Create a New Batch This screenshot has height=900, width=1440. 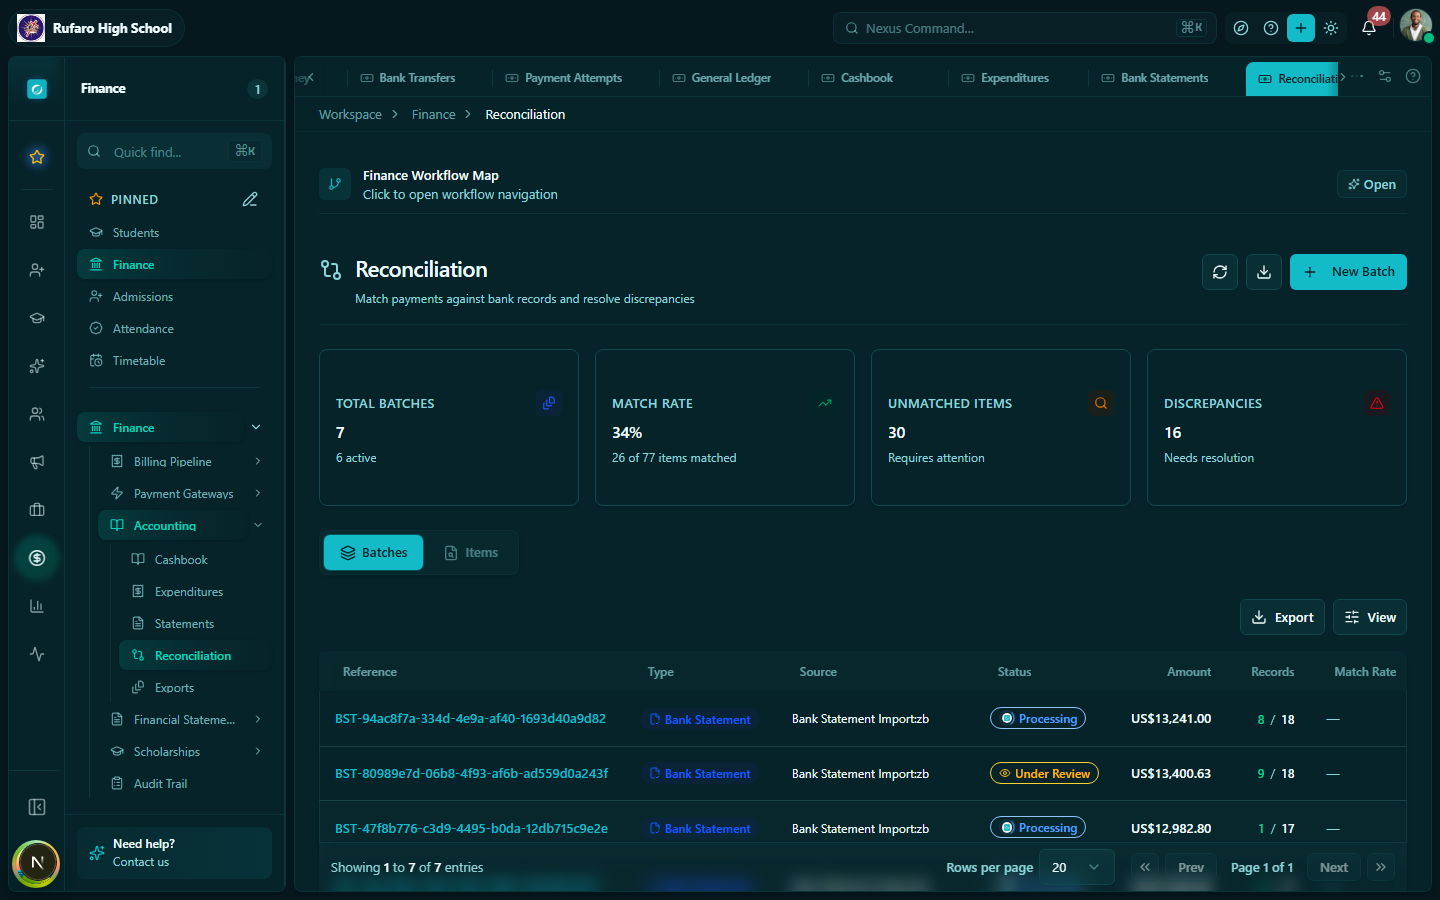coord(1348,272)
